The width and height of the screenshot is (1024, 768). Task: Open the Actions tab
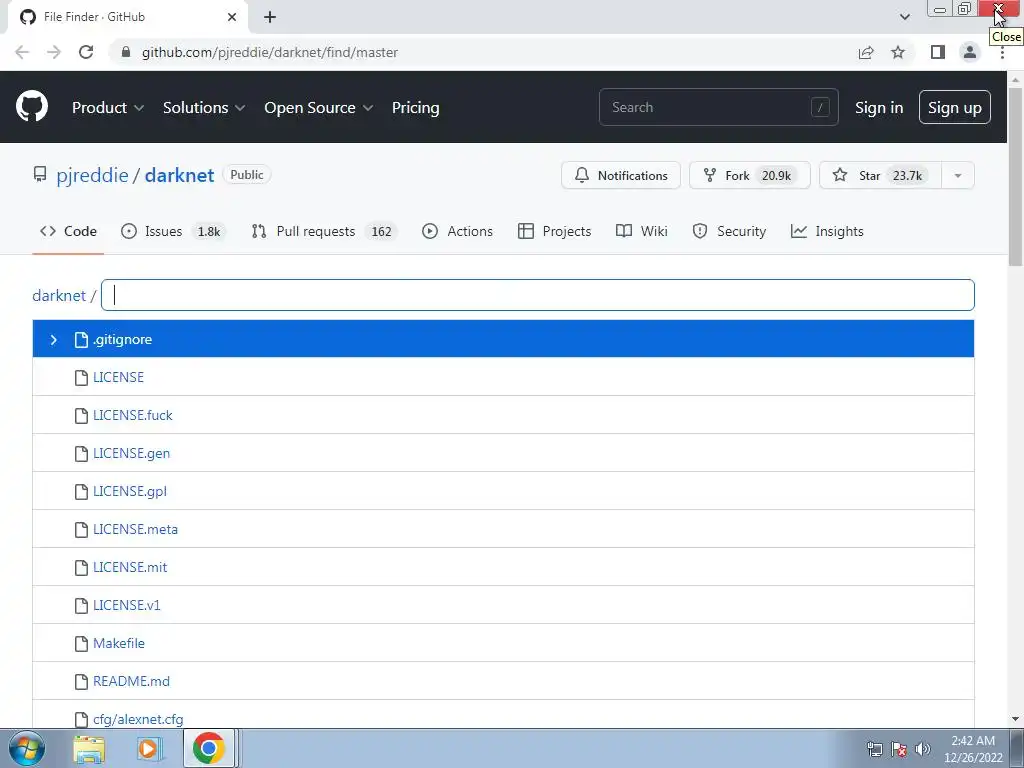coord(457,231)
